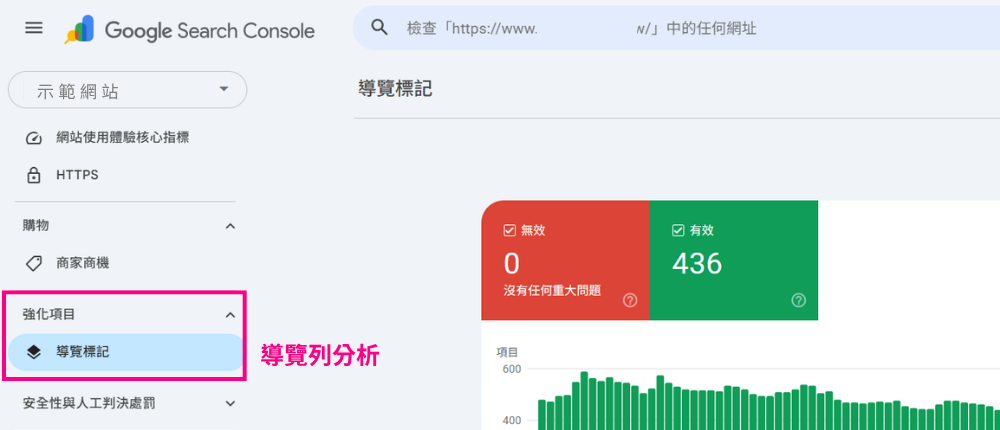Collapse the 強化項目 section
1000x430 pixels.
[x=231, y=315]
